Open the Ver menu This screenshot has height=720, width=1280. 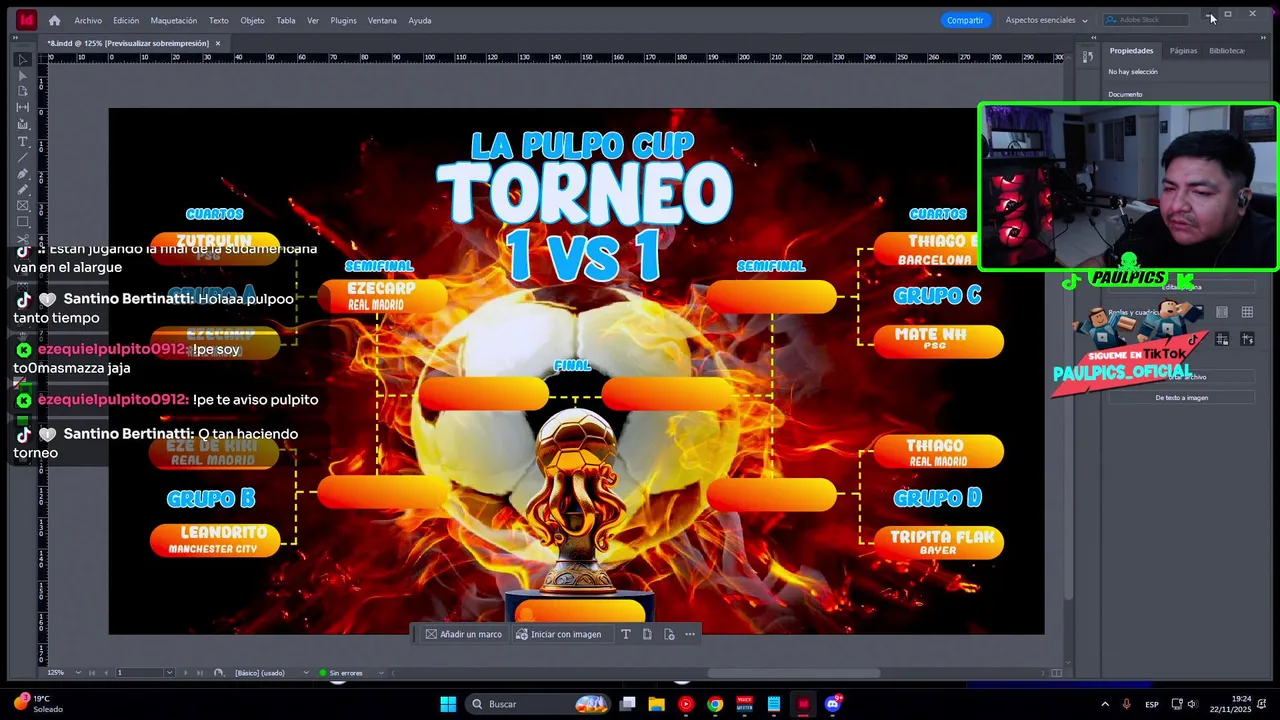[313, 20]
